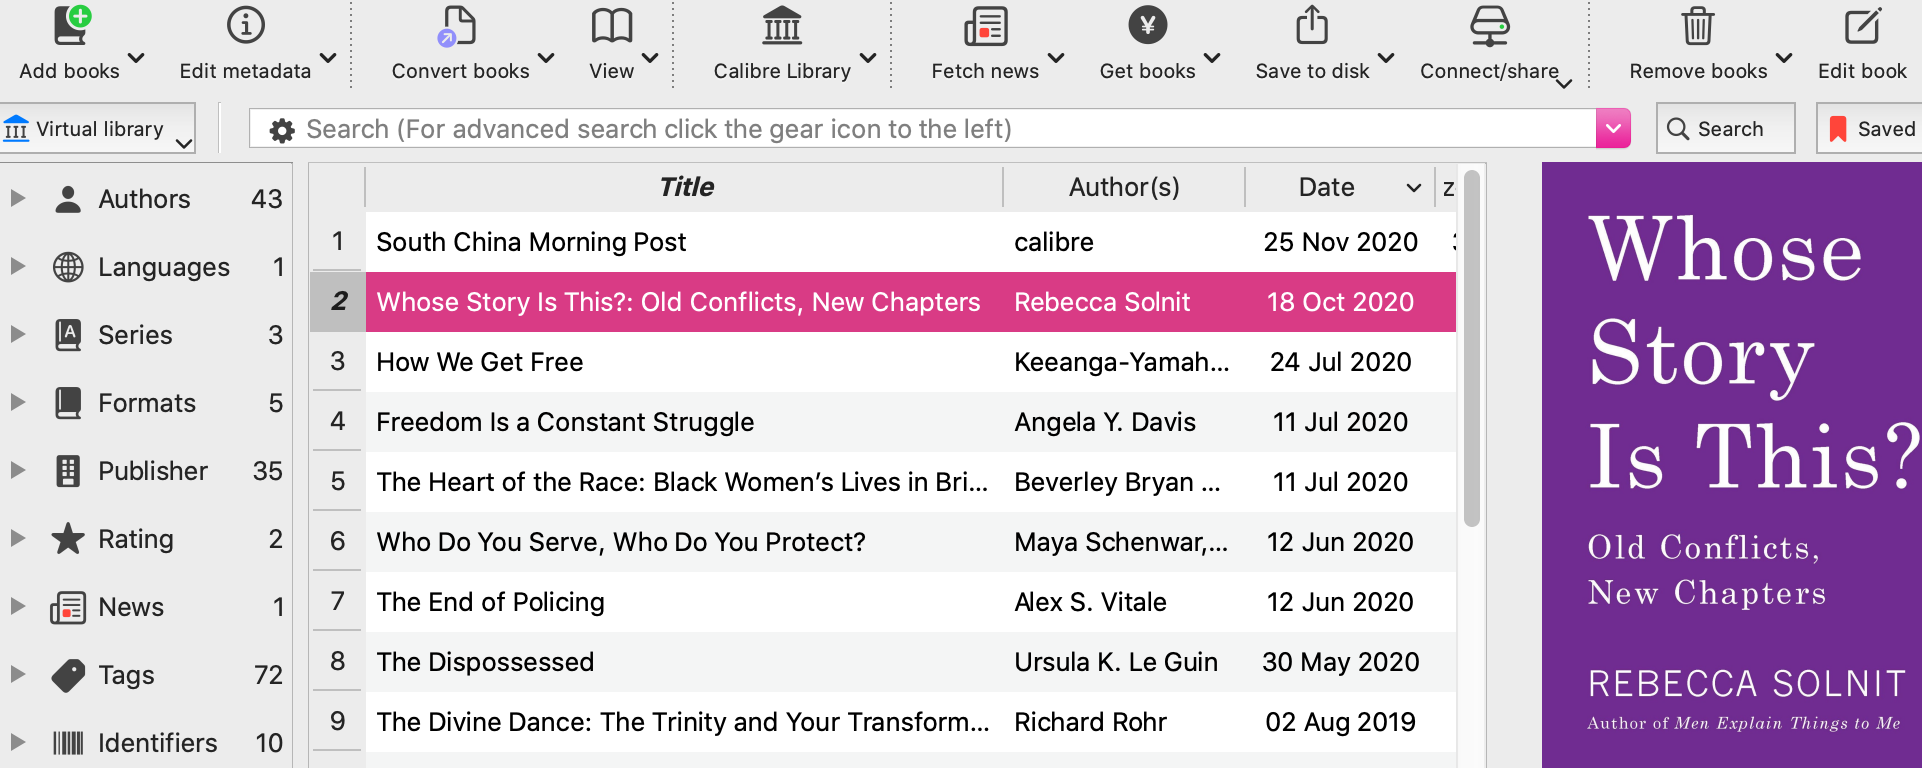Viewport: 1922px width, 768px height.
Task: Open the Virtual library menu
Action: [x=98, y=129]
